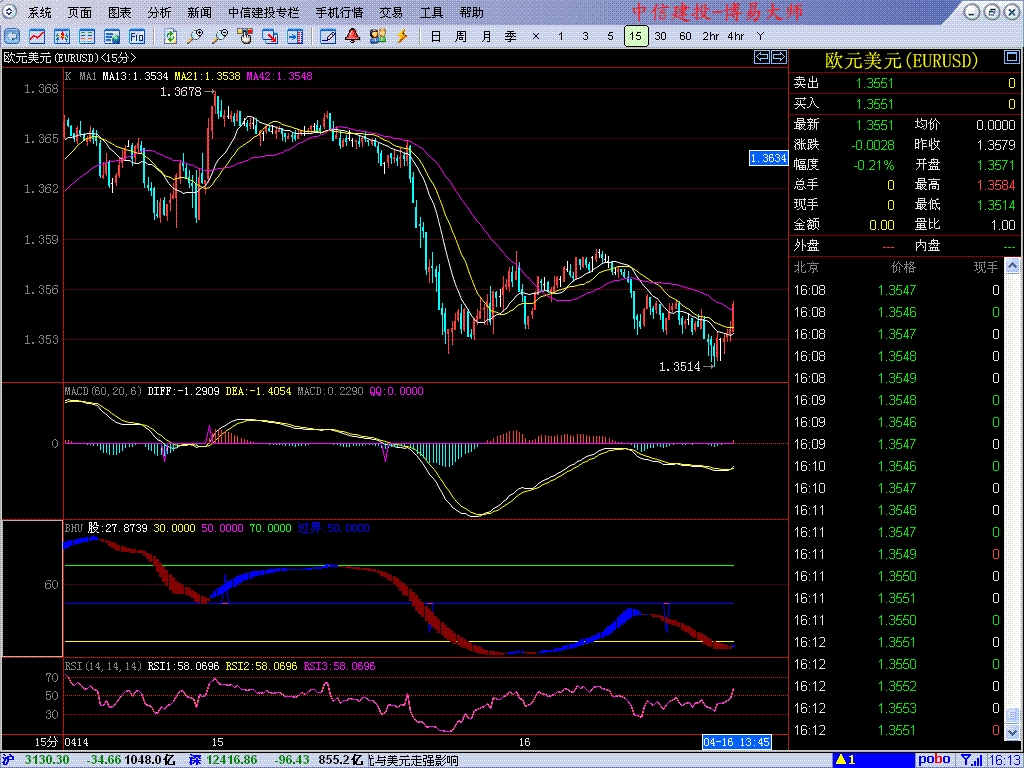Select the pencil drawing tool icon
The width and height of the screenshot is (1024, 768).
coord(327,36)
